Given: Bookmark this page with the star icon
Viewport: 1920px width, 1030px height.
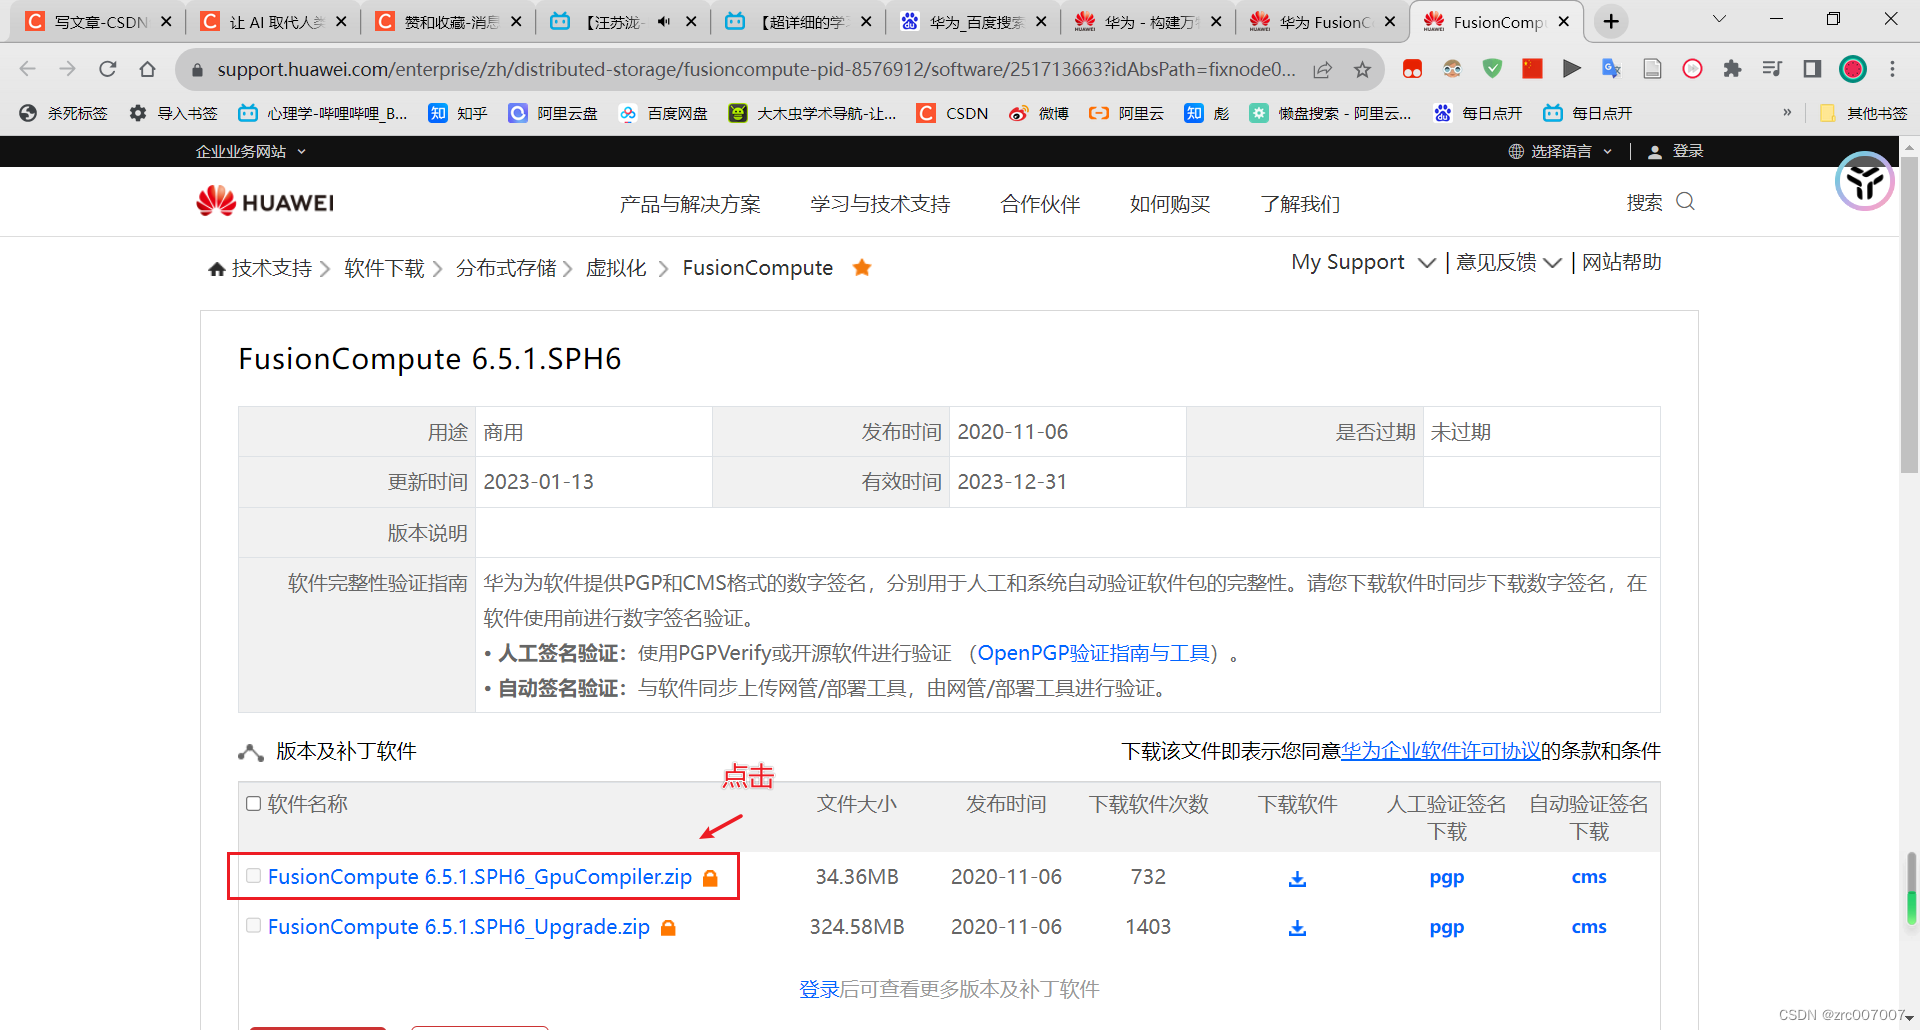Looking at the screenshot, I should click(x=1362, y=69).
